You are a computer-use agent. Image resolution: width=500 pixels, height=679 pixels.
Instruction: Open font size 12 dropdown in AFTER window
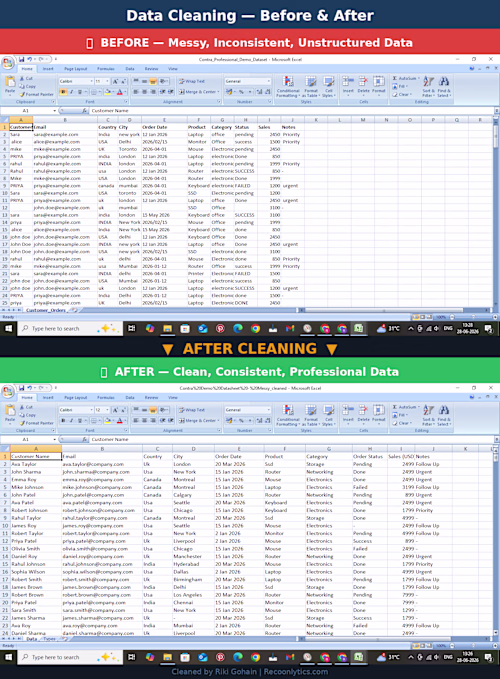pyautogui.click(x=107, y=410)
